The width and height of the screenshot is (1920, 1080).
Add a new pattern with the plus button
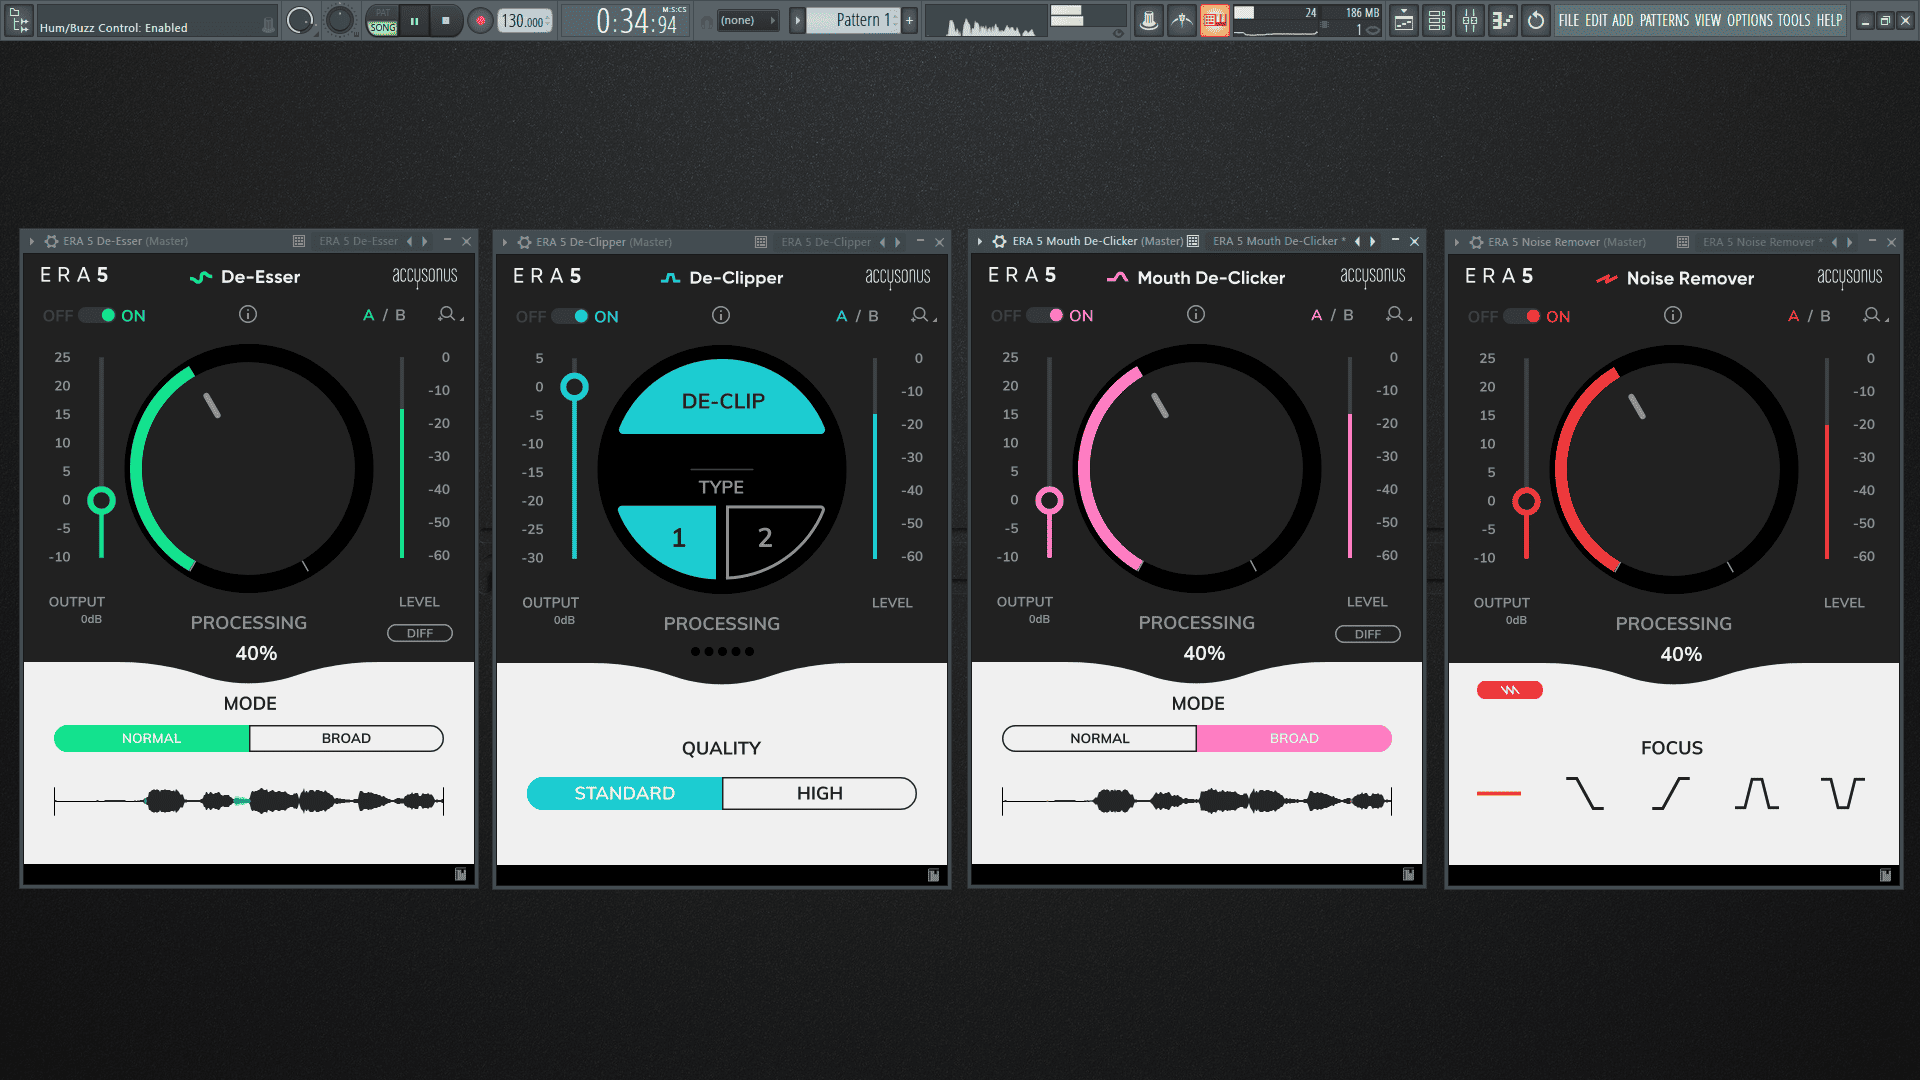(909, 20)
